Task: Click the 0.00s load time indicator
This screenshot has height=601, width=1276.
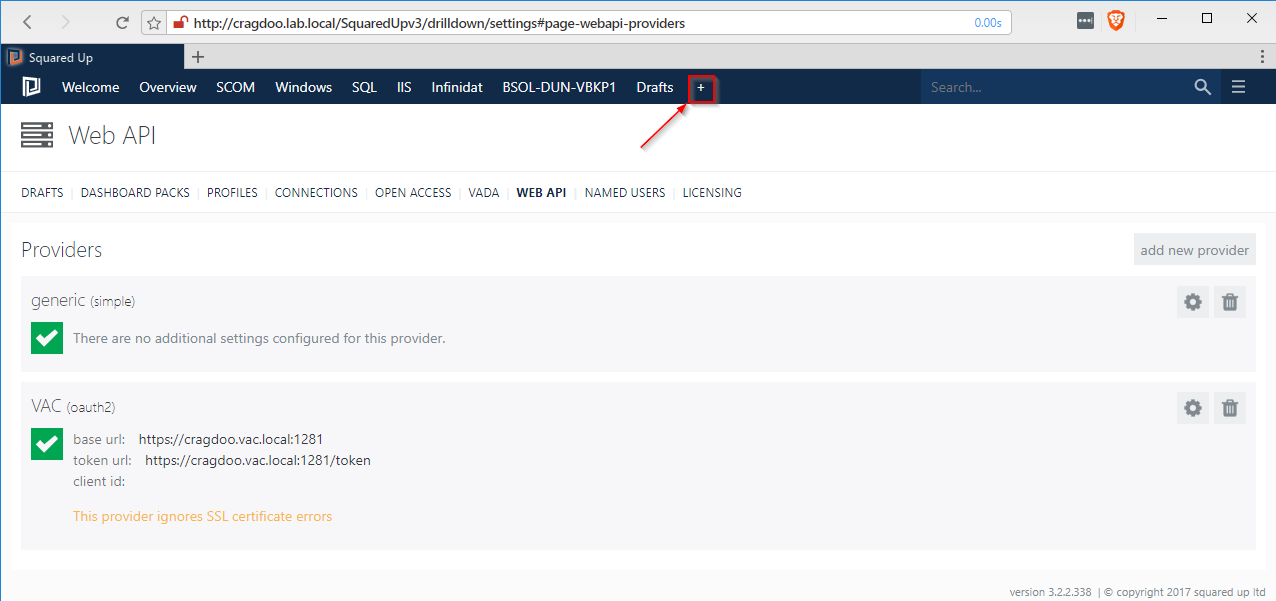Action: 988,22
